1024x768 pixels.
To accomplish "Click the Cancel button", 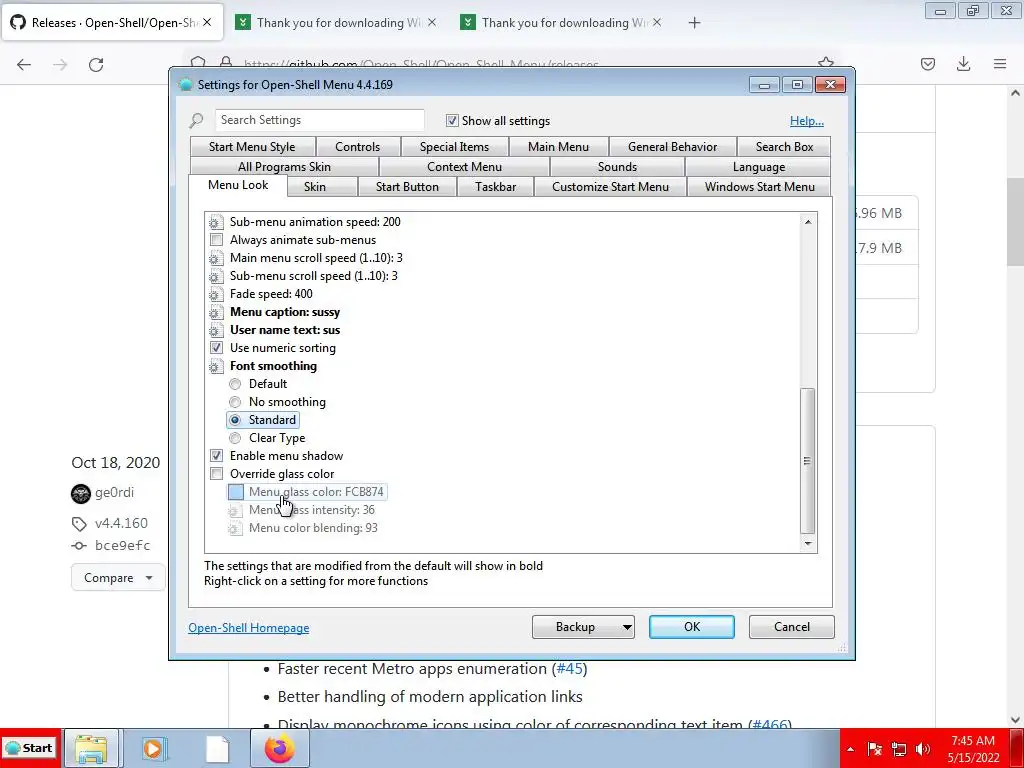I will (x=792, y=627).
